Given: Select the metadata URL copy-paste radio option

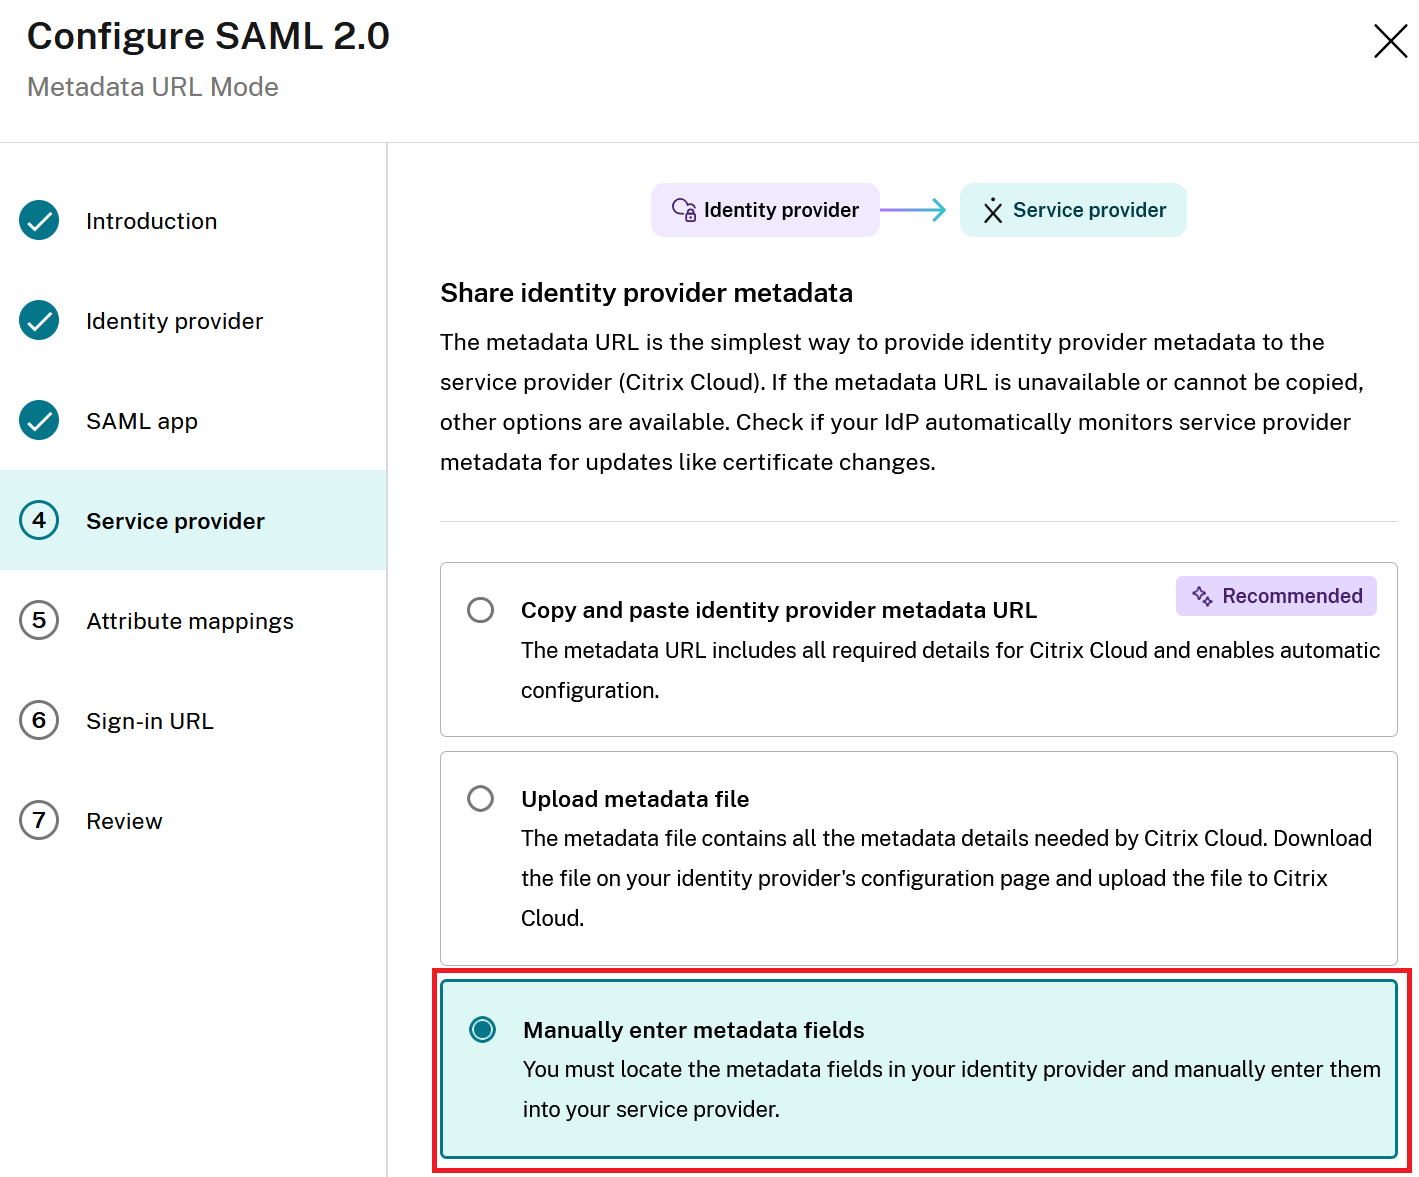Looking at the screenshot, I should coord(481,610).
